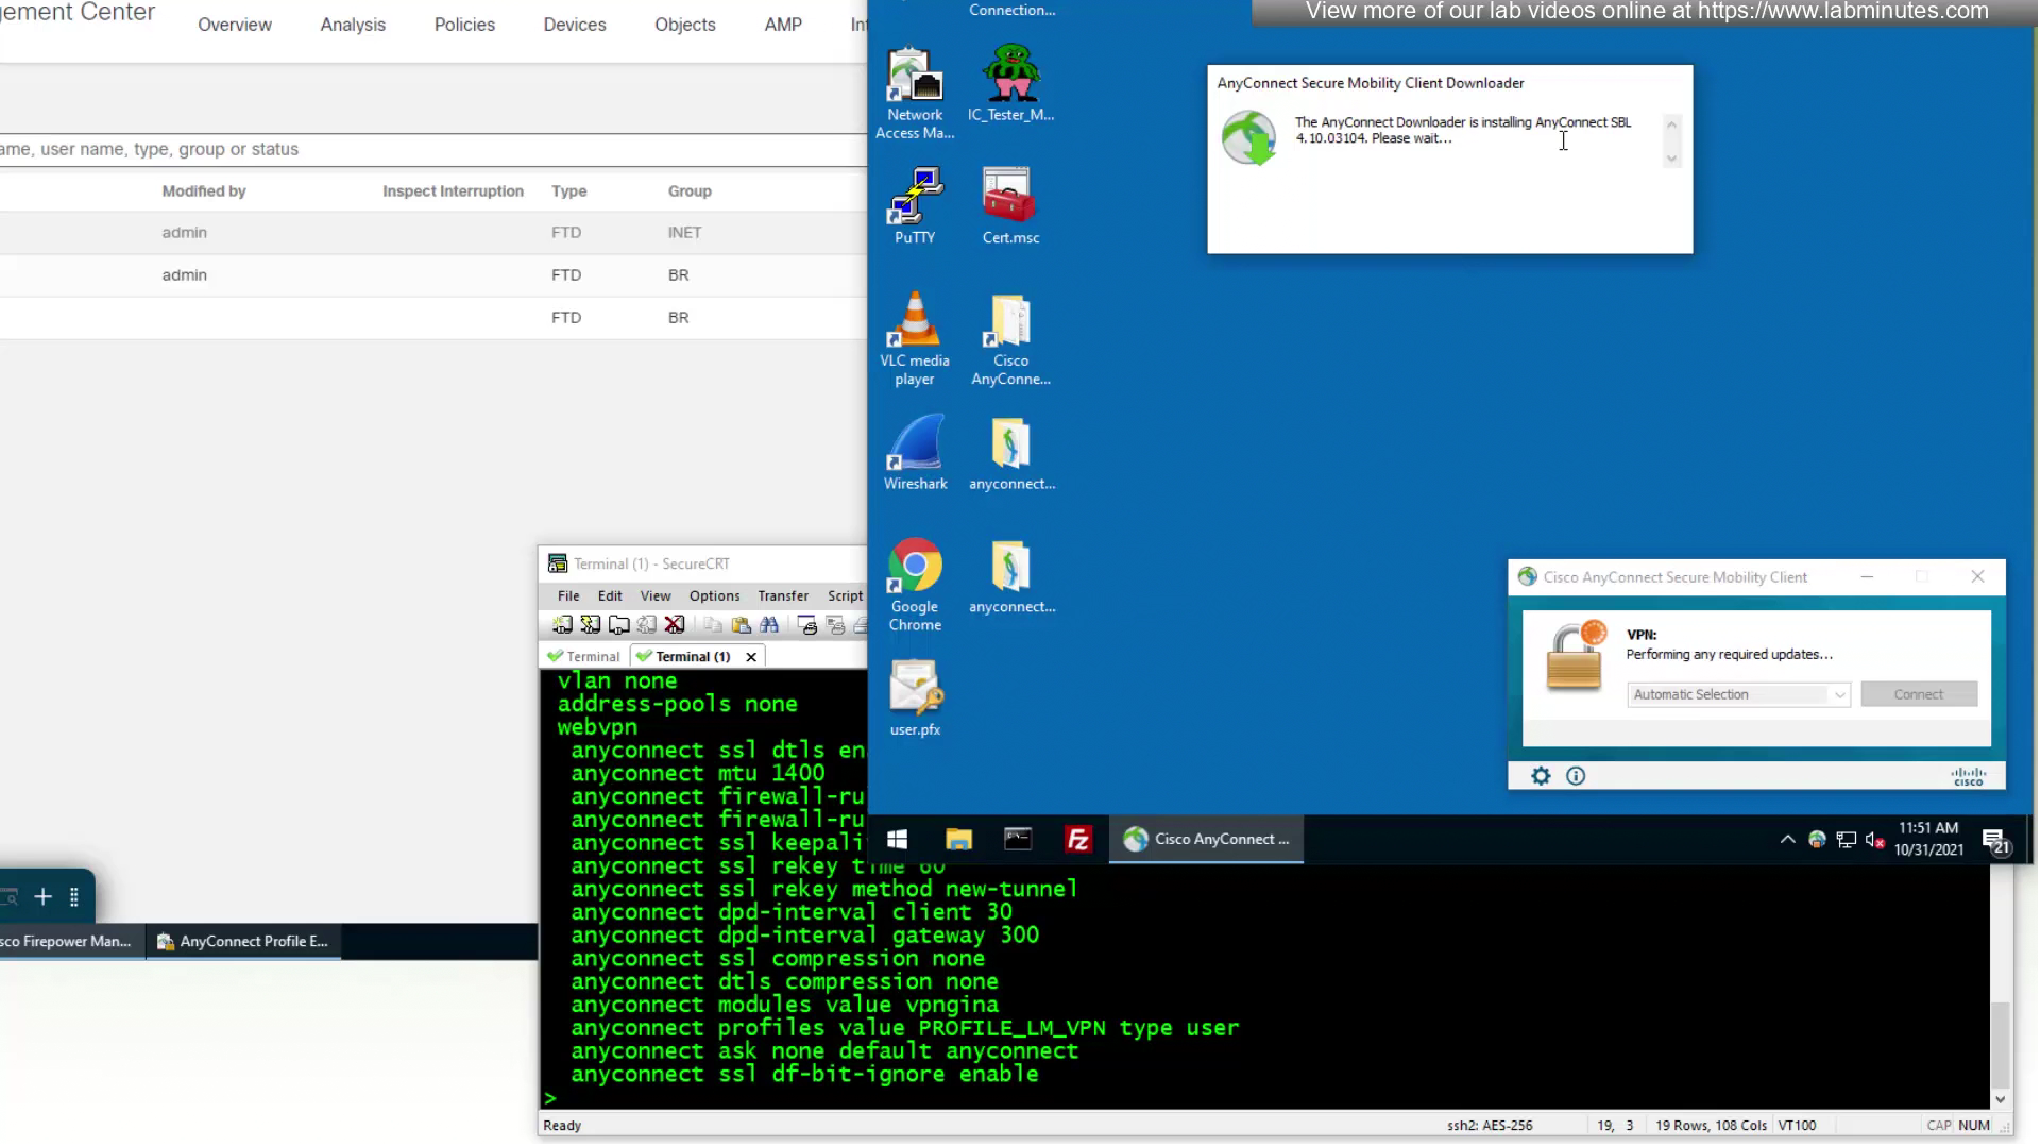Click the Quick Connect lightning icon

(x=590, y=625)
